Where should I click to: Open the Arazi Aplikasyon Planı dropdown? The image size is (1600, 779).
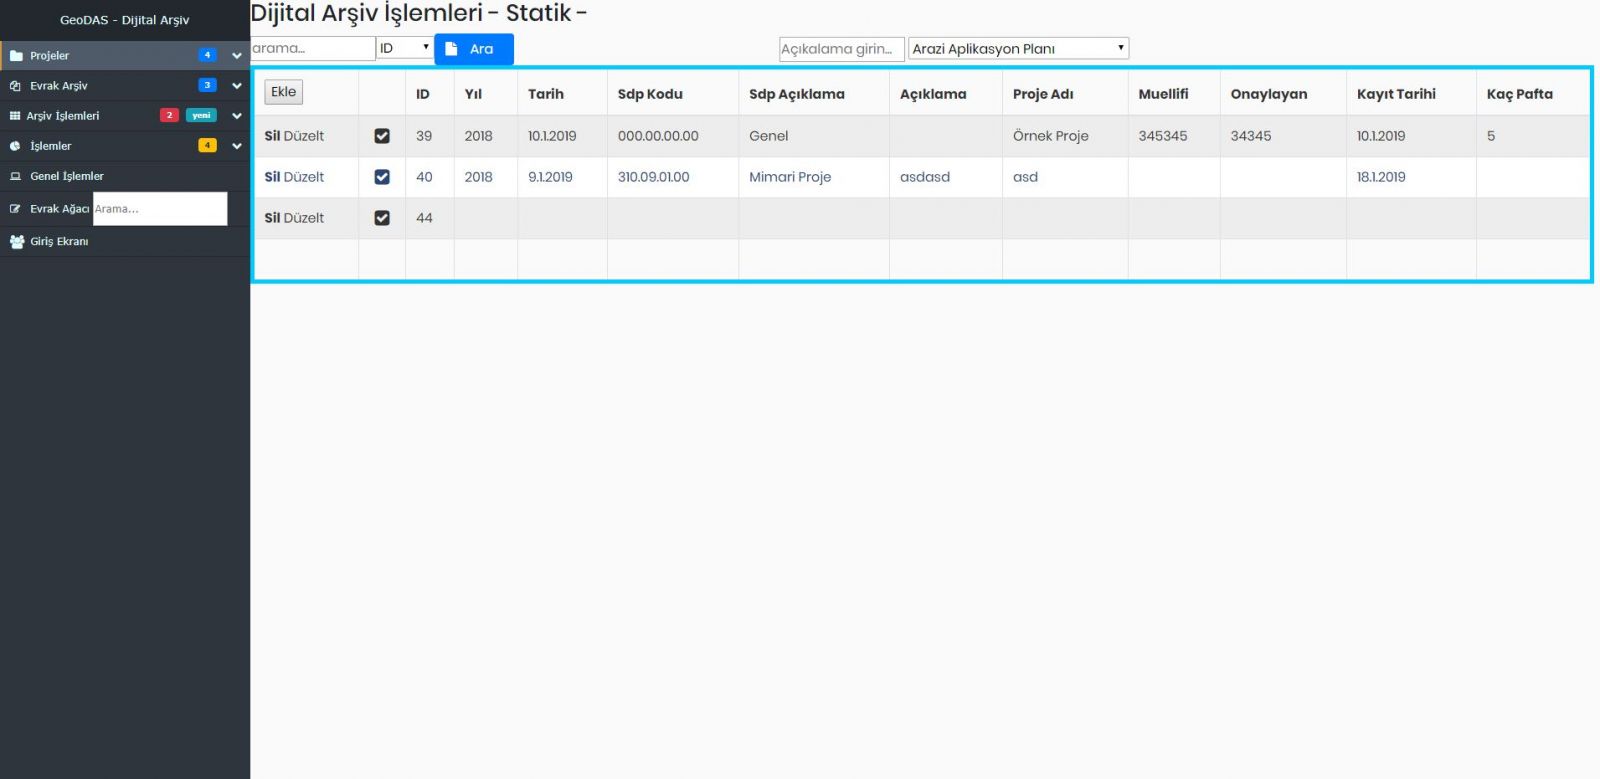tap(1018, 48)
